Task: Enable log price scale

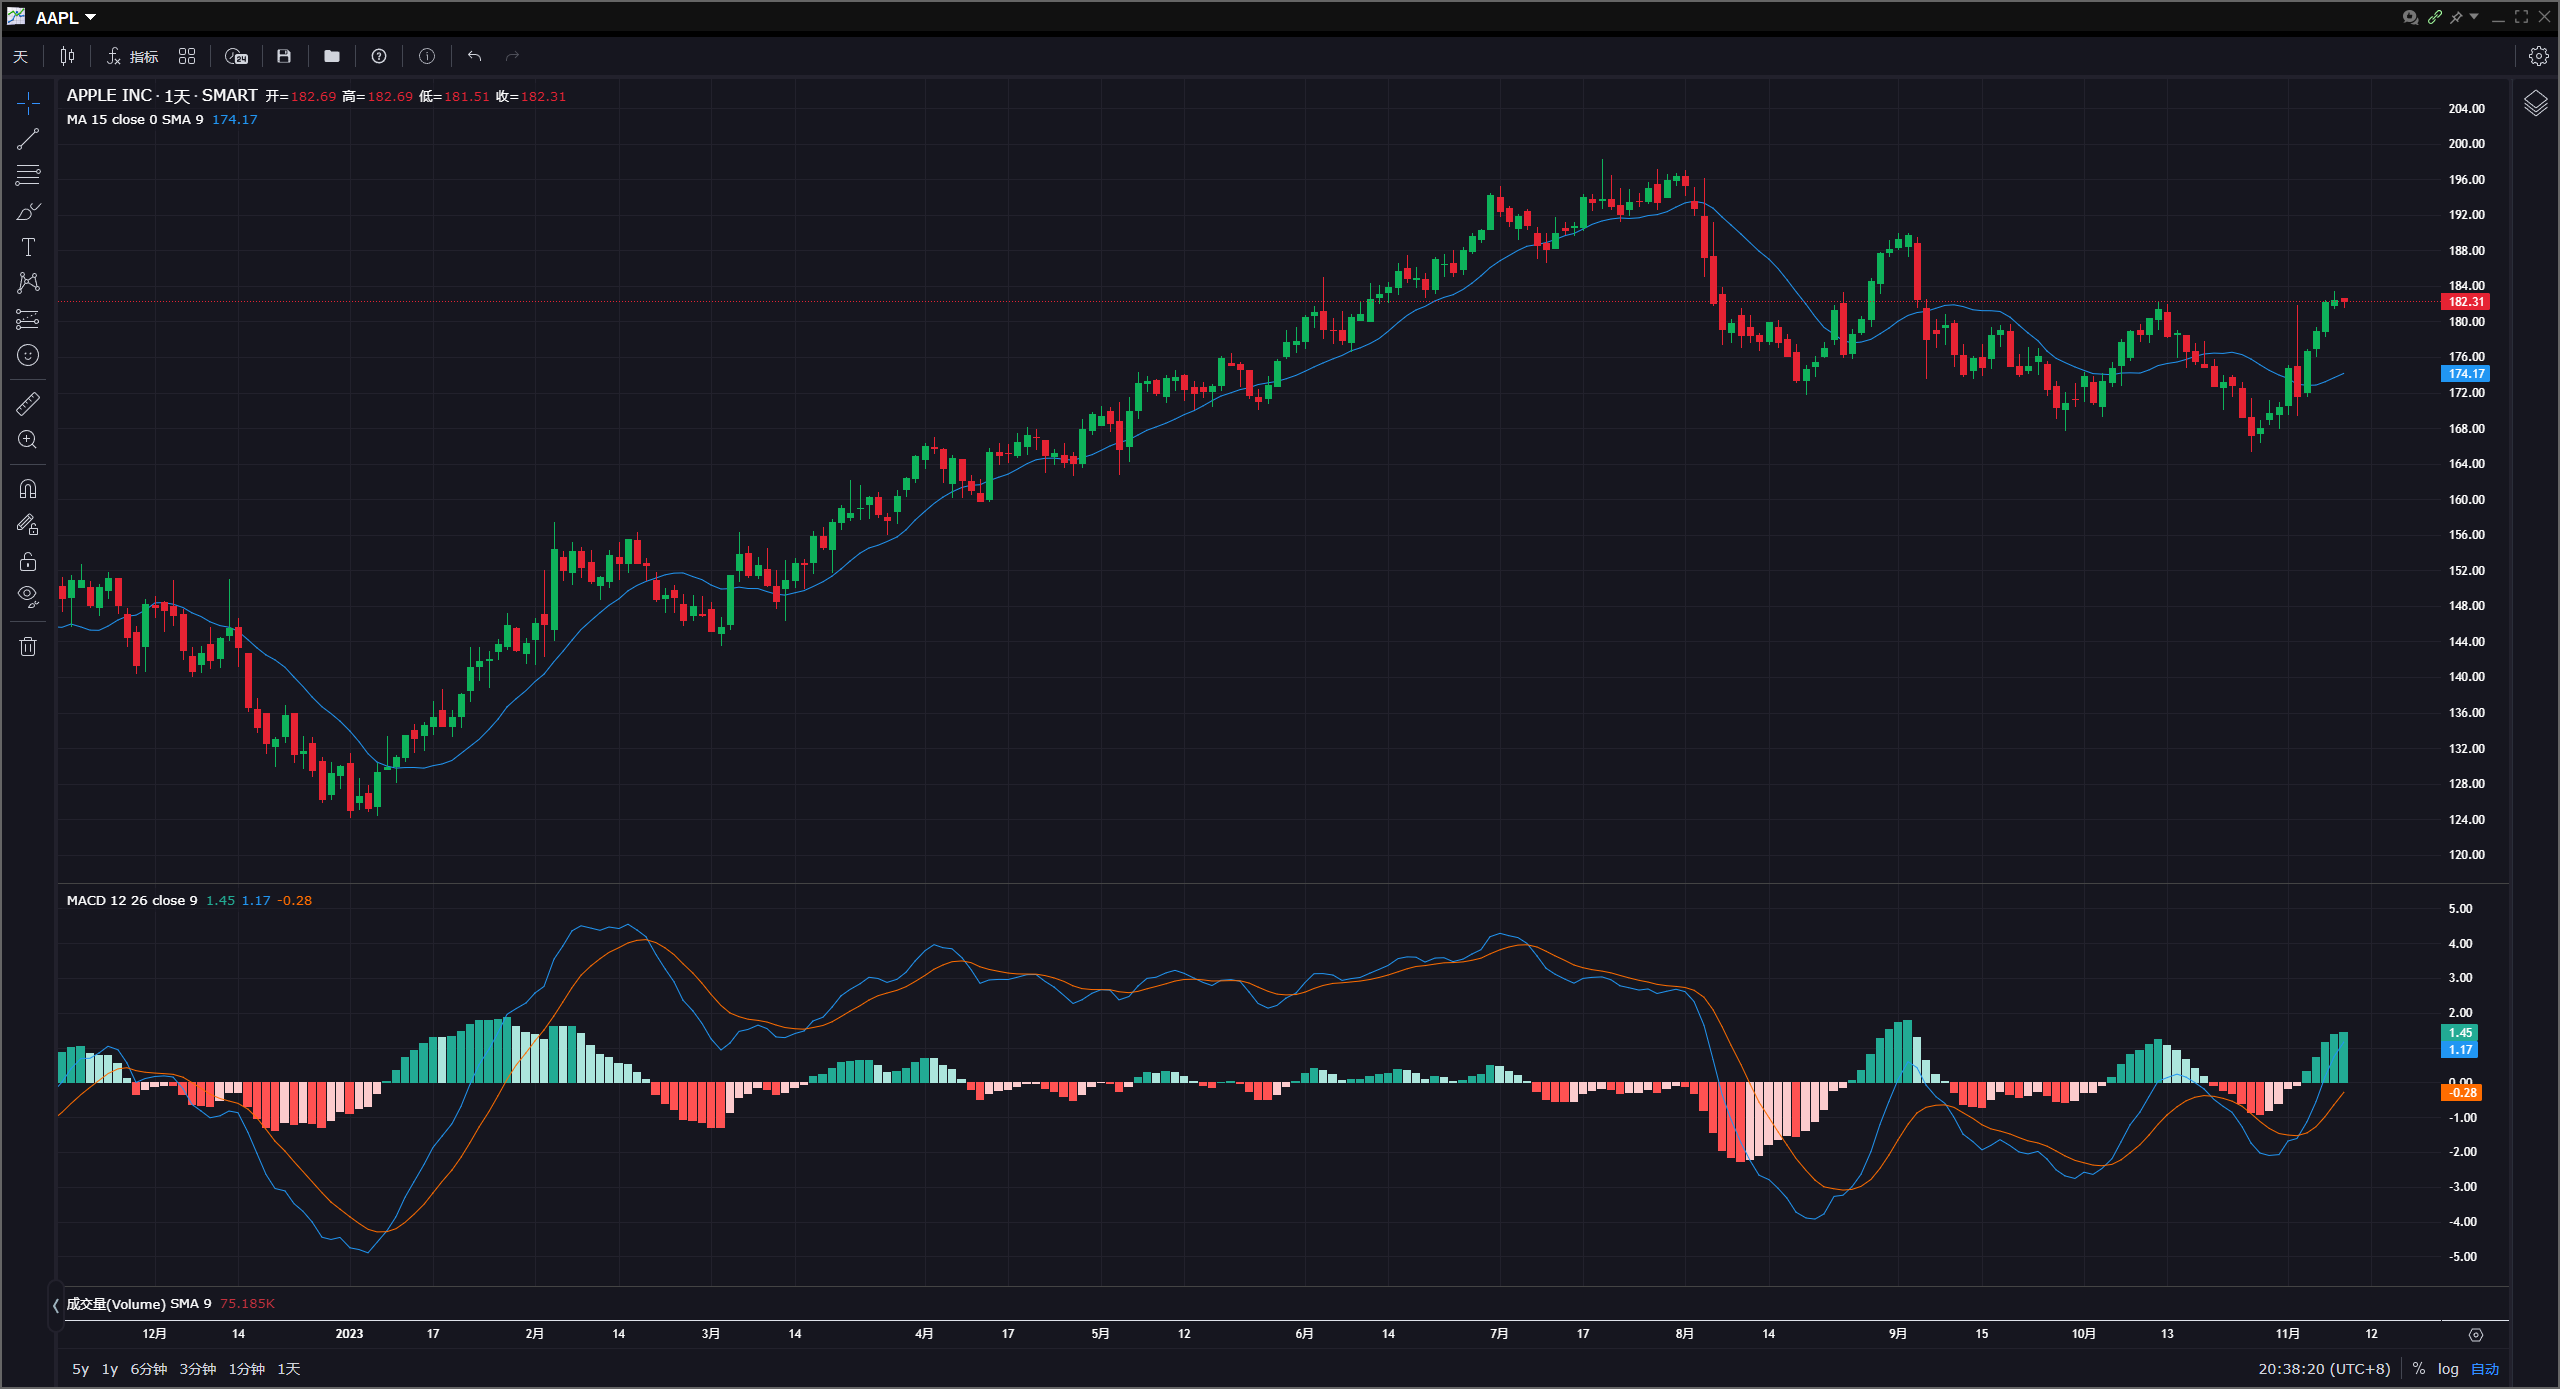Action: [2447, 1368]
